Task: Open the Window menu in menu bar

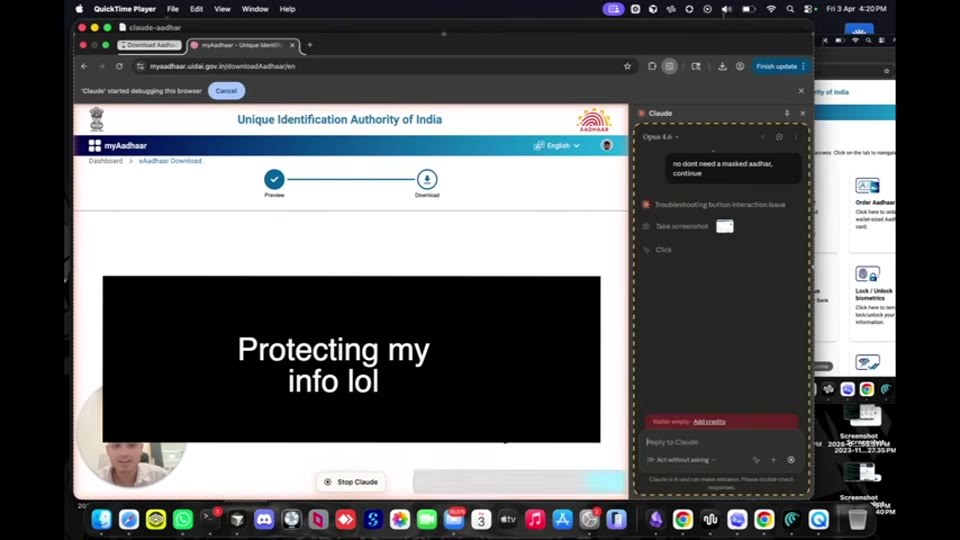Action: click(x=255, y=9)
